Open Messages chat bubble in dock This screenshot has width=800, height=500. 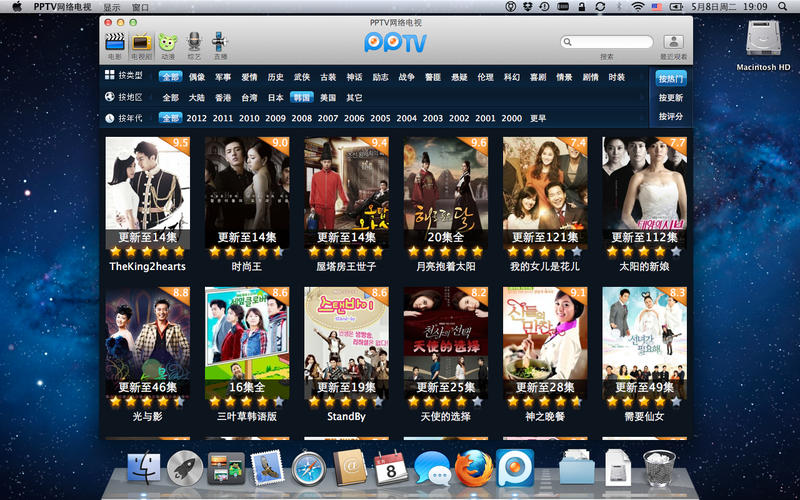pos(432,468)
